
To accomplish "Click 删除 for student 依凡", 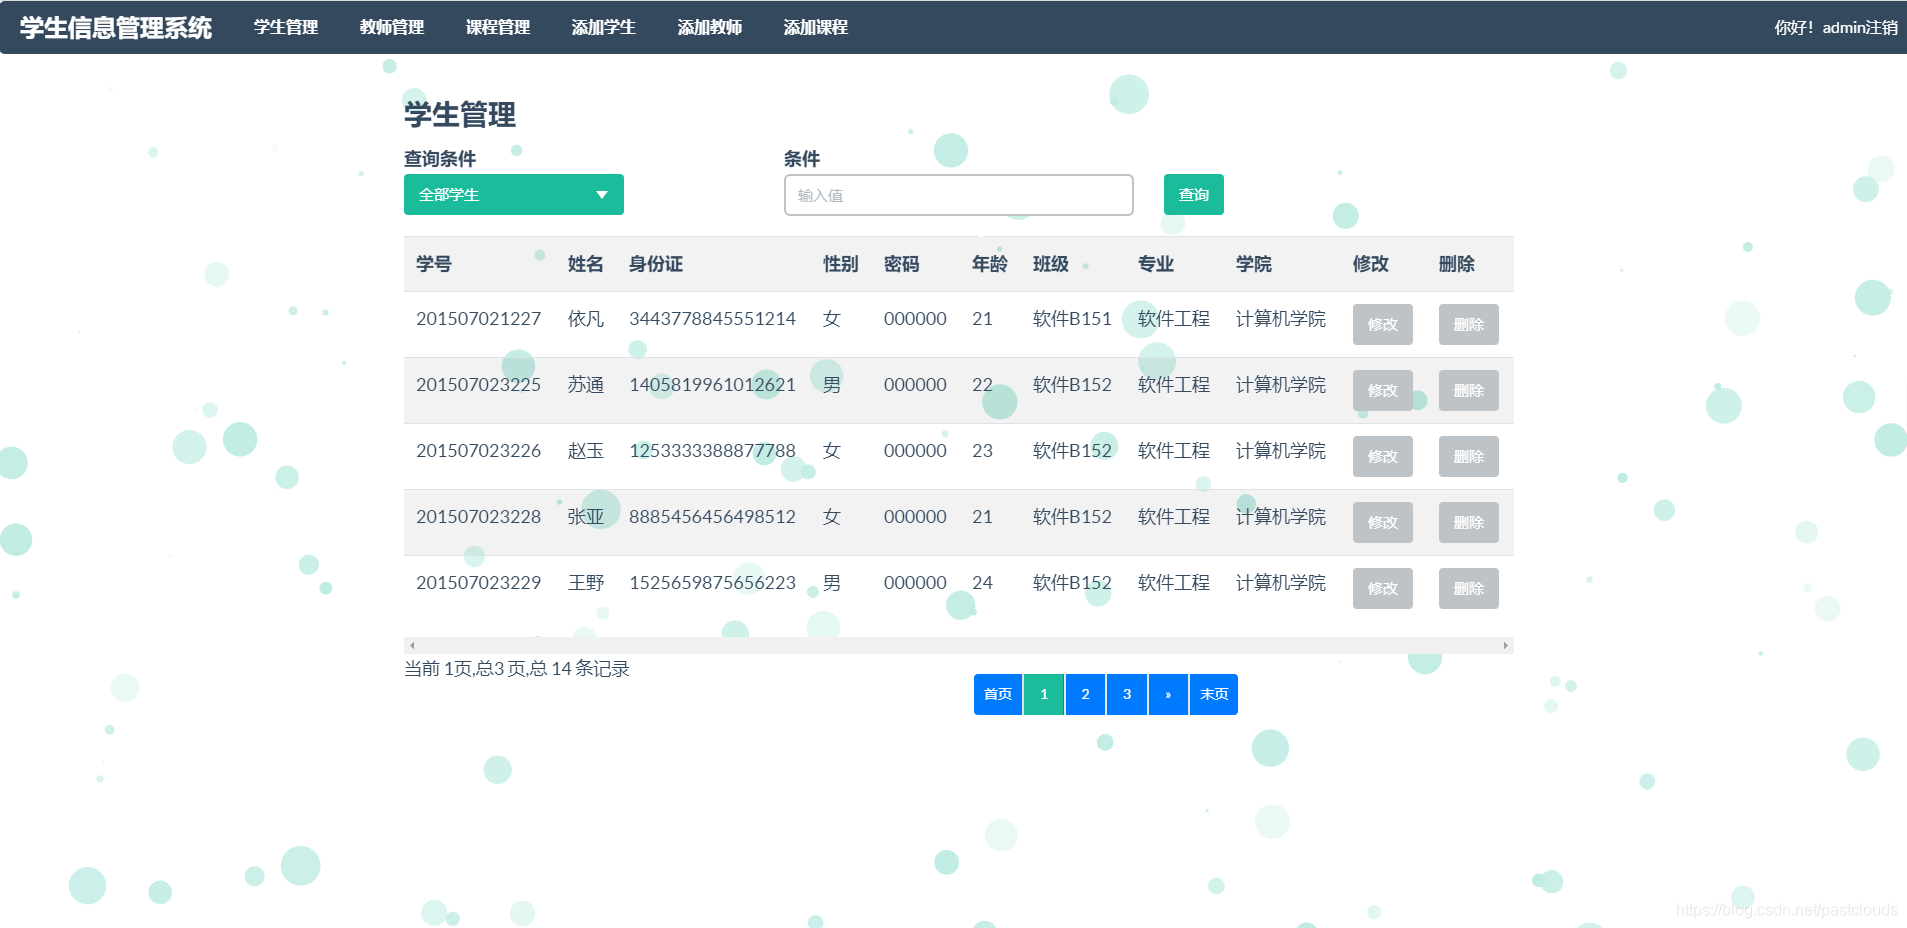I will pyautogui.click(x=1469, y=324).
